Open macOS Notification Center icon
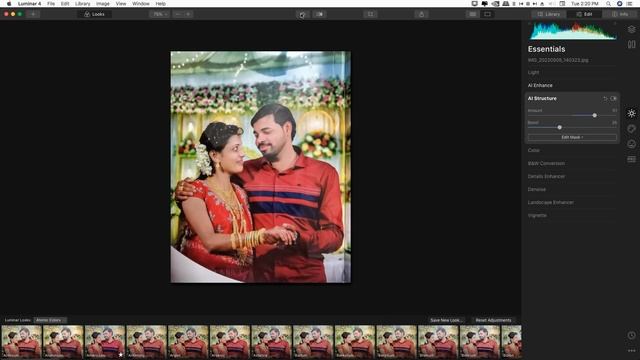 tap(629, 4)
